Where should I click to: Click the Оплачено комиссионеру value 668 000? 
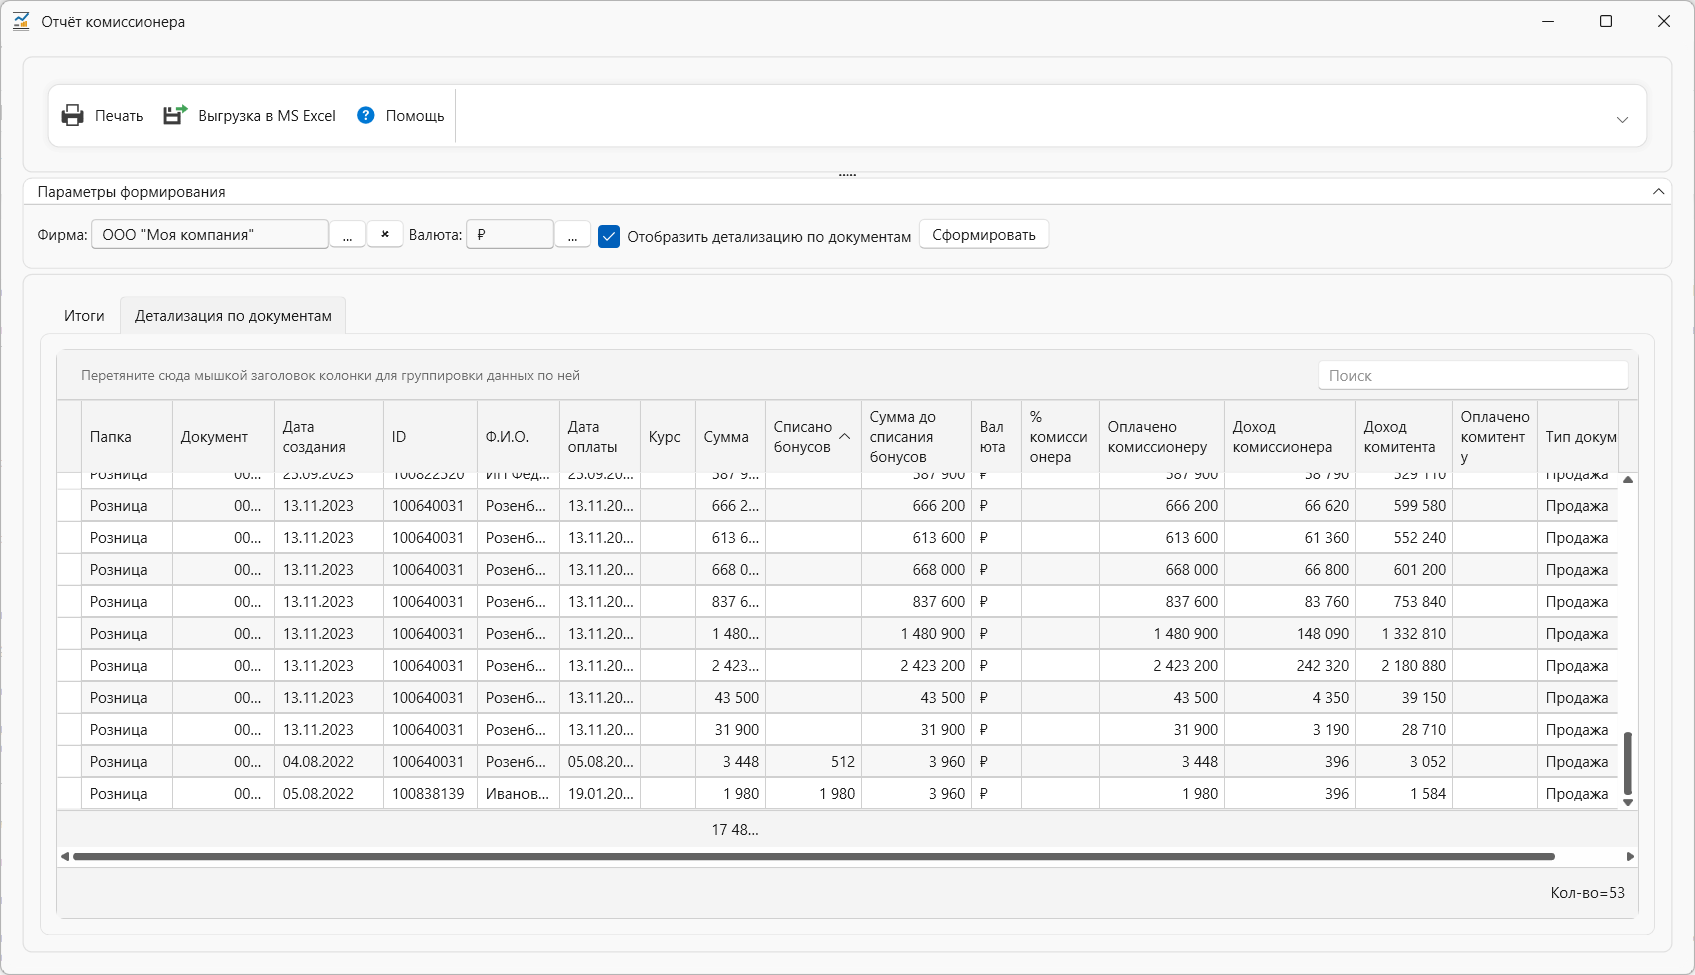1162,570
